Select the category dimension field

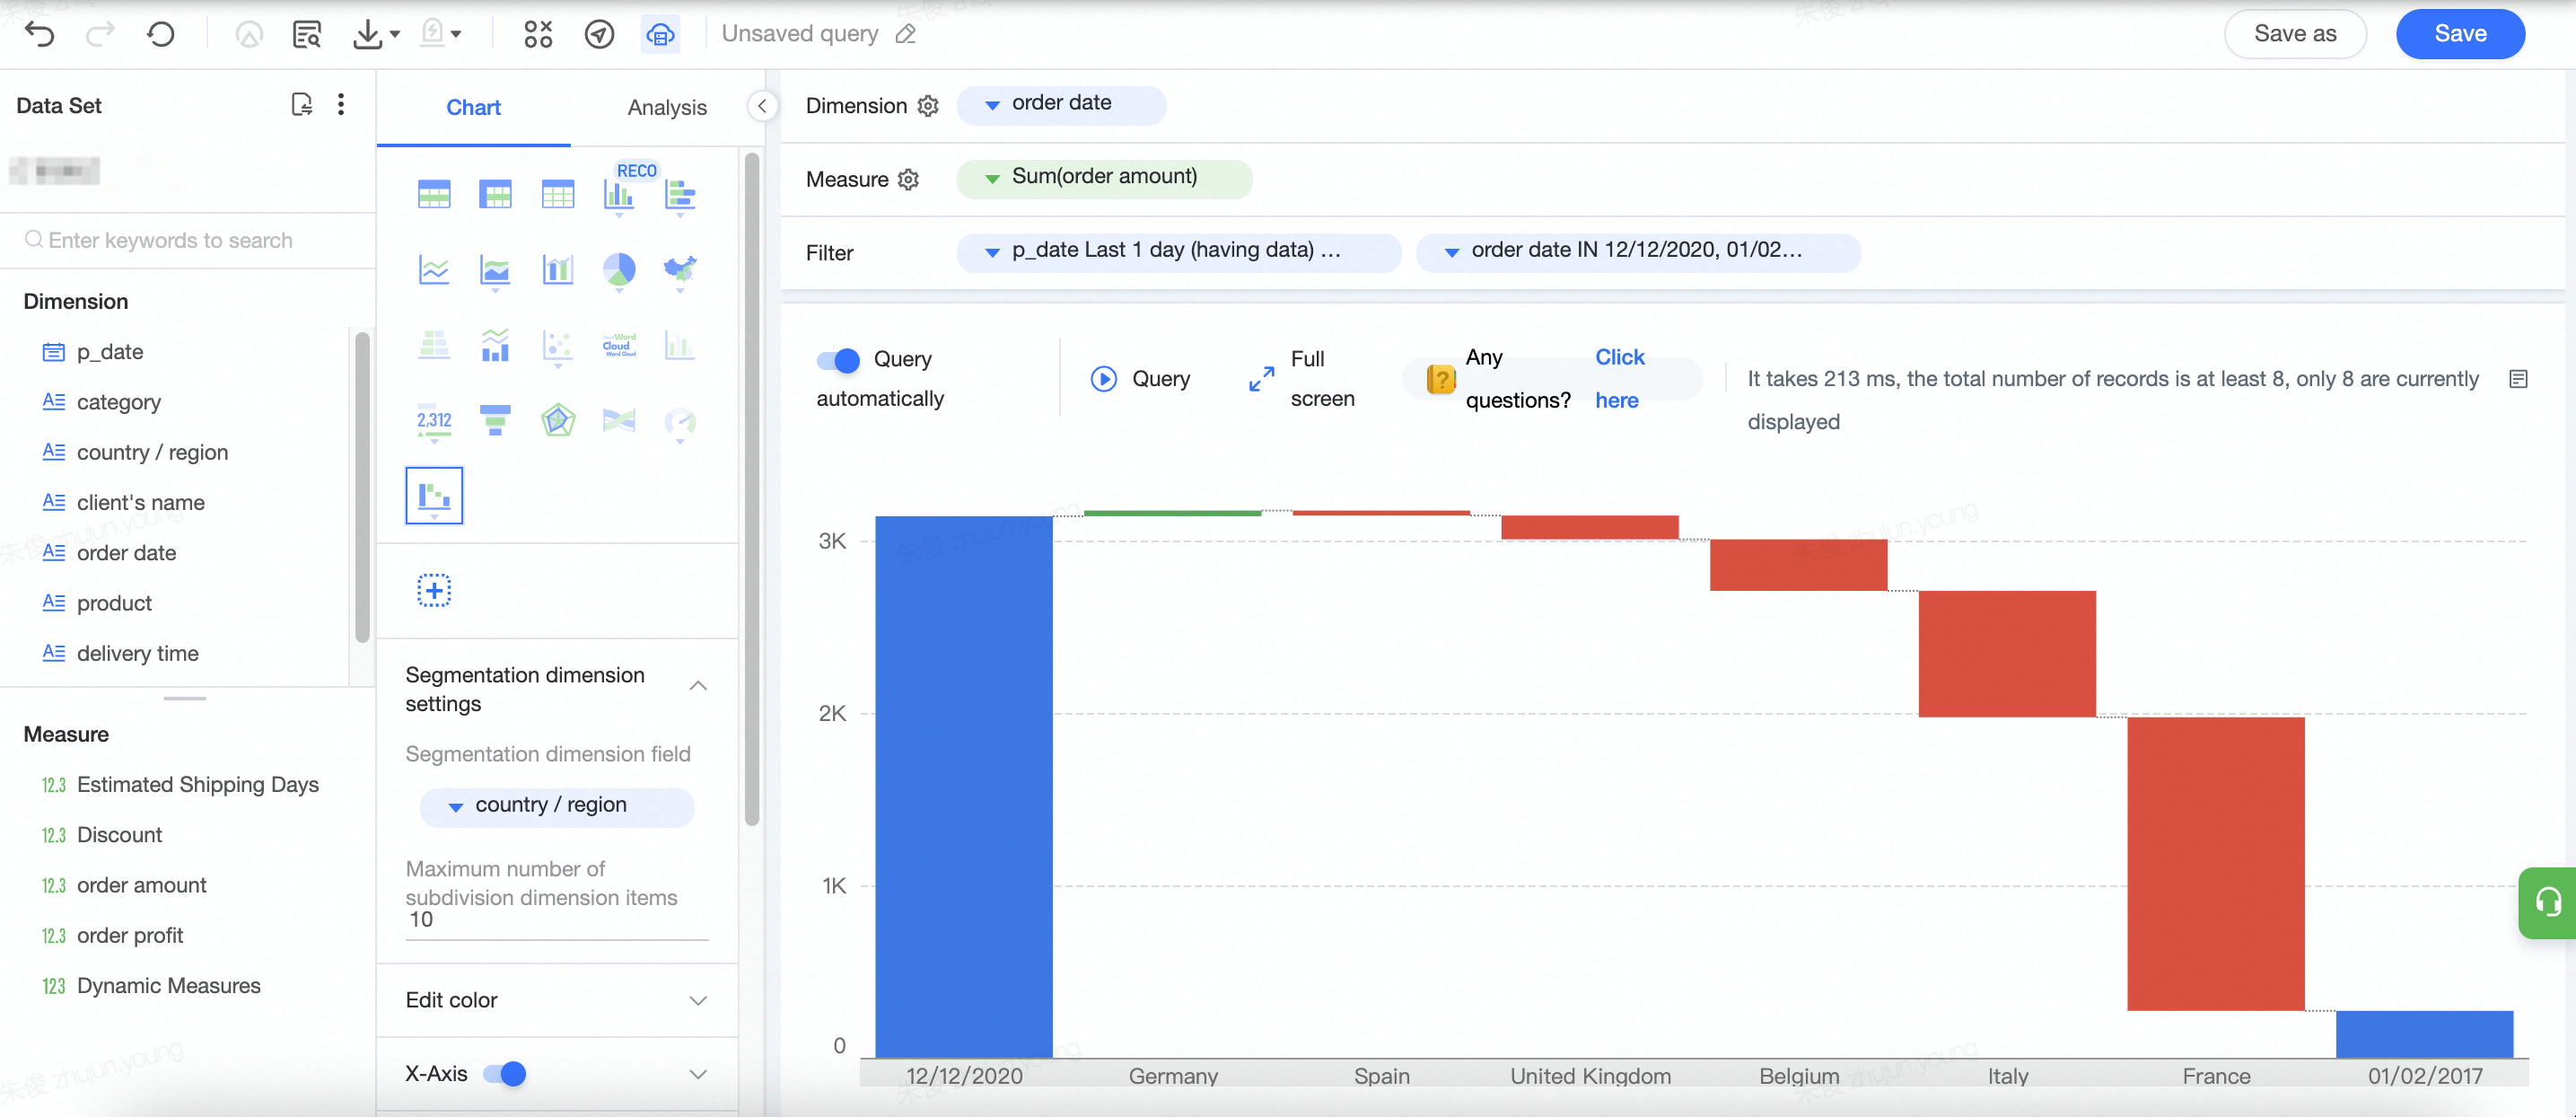click(x=119, y=402)
